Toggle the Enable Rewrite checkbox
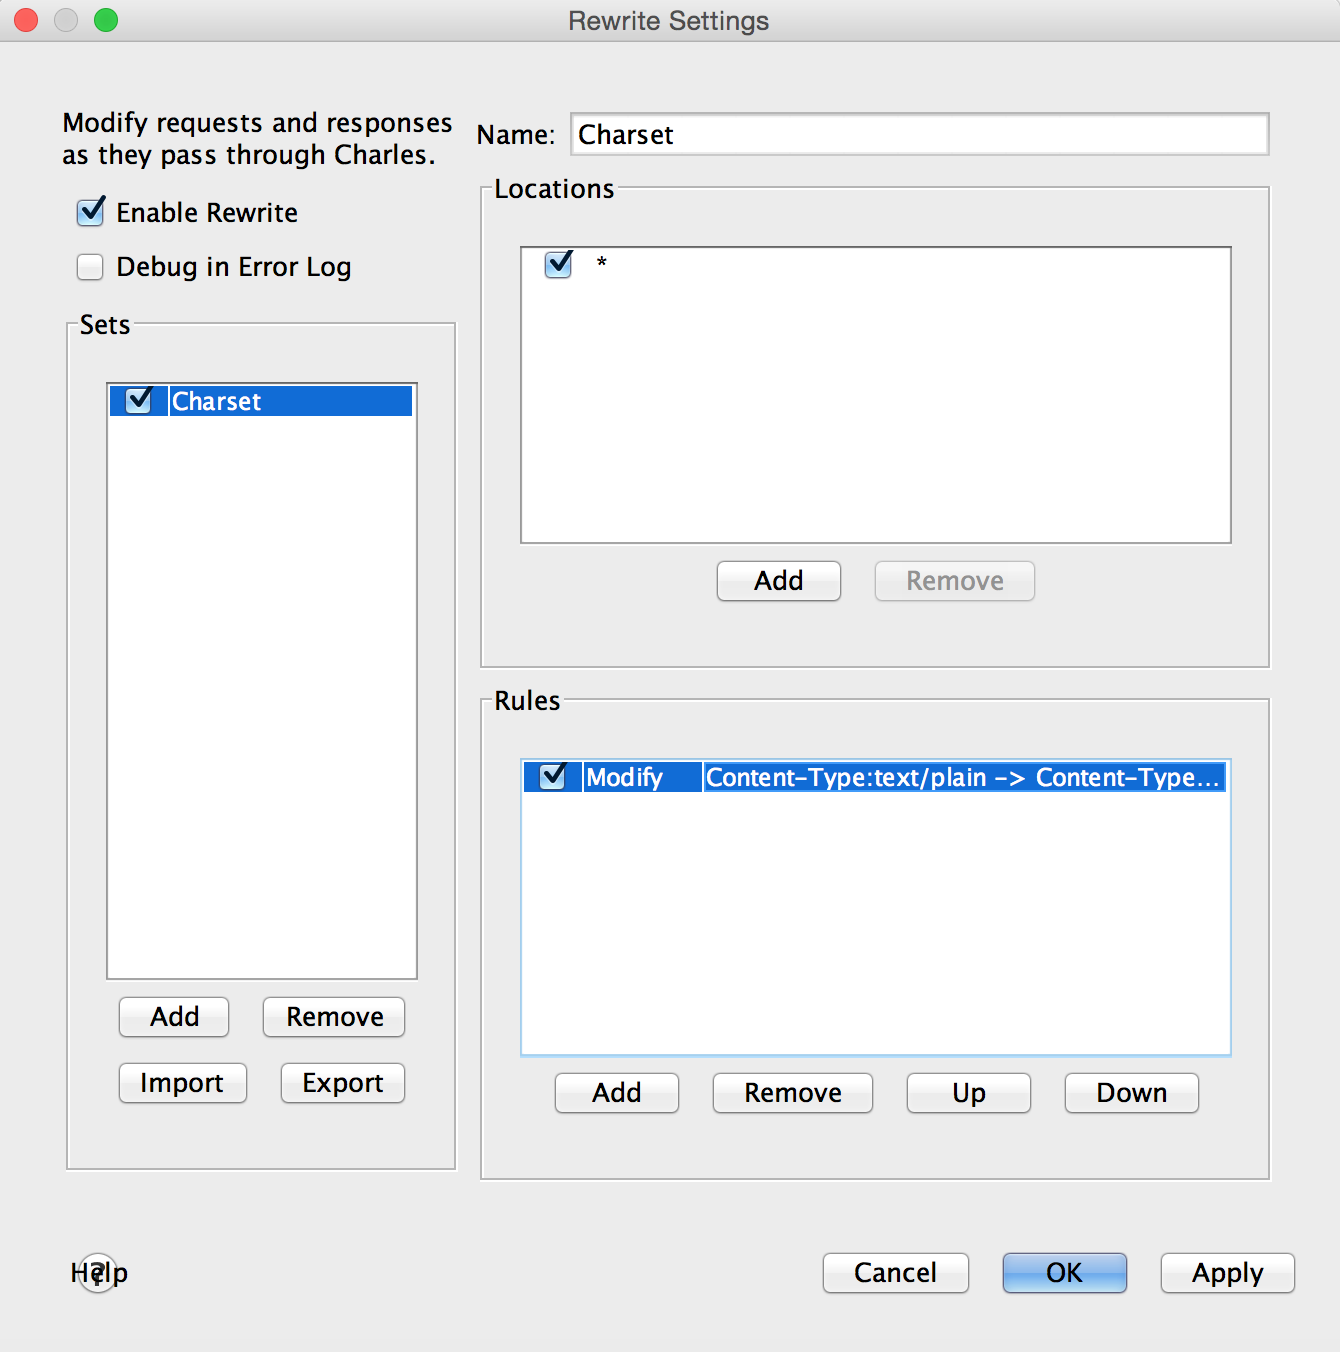Screen dimensions: 1340x1352 pyautogui.click(x=91, y=212)
